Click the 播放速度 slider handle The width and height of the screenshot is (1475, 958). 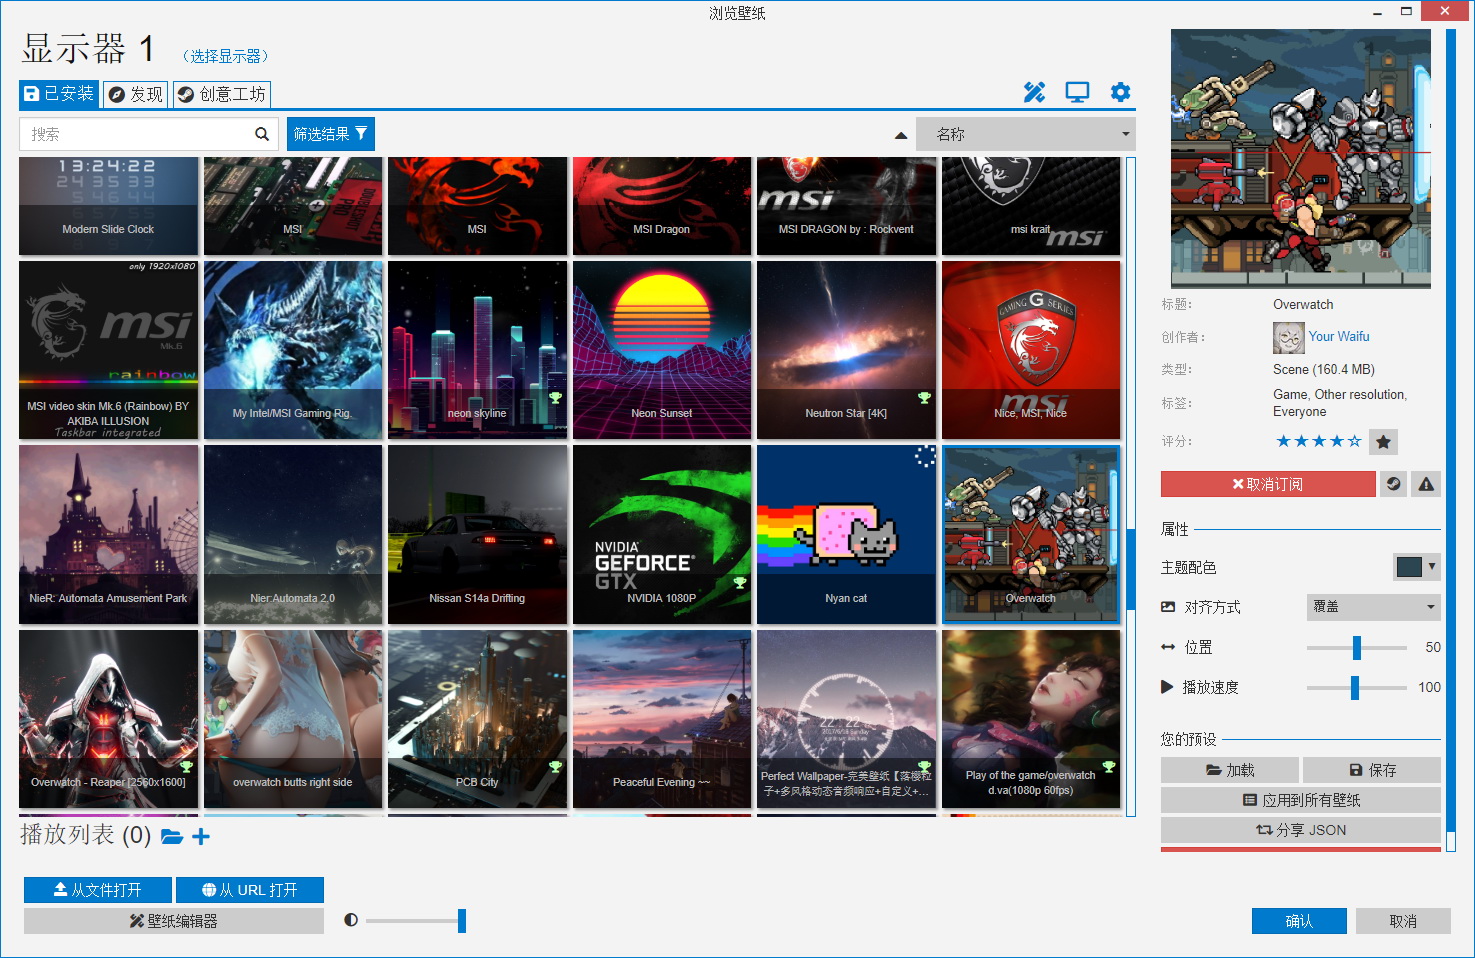pyautogui.click(x=1355, y=687)
